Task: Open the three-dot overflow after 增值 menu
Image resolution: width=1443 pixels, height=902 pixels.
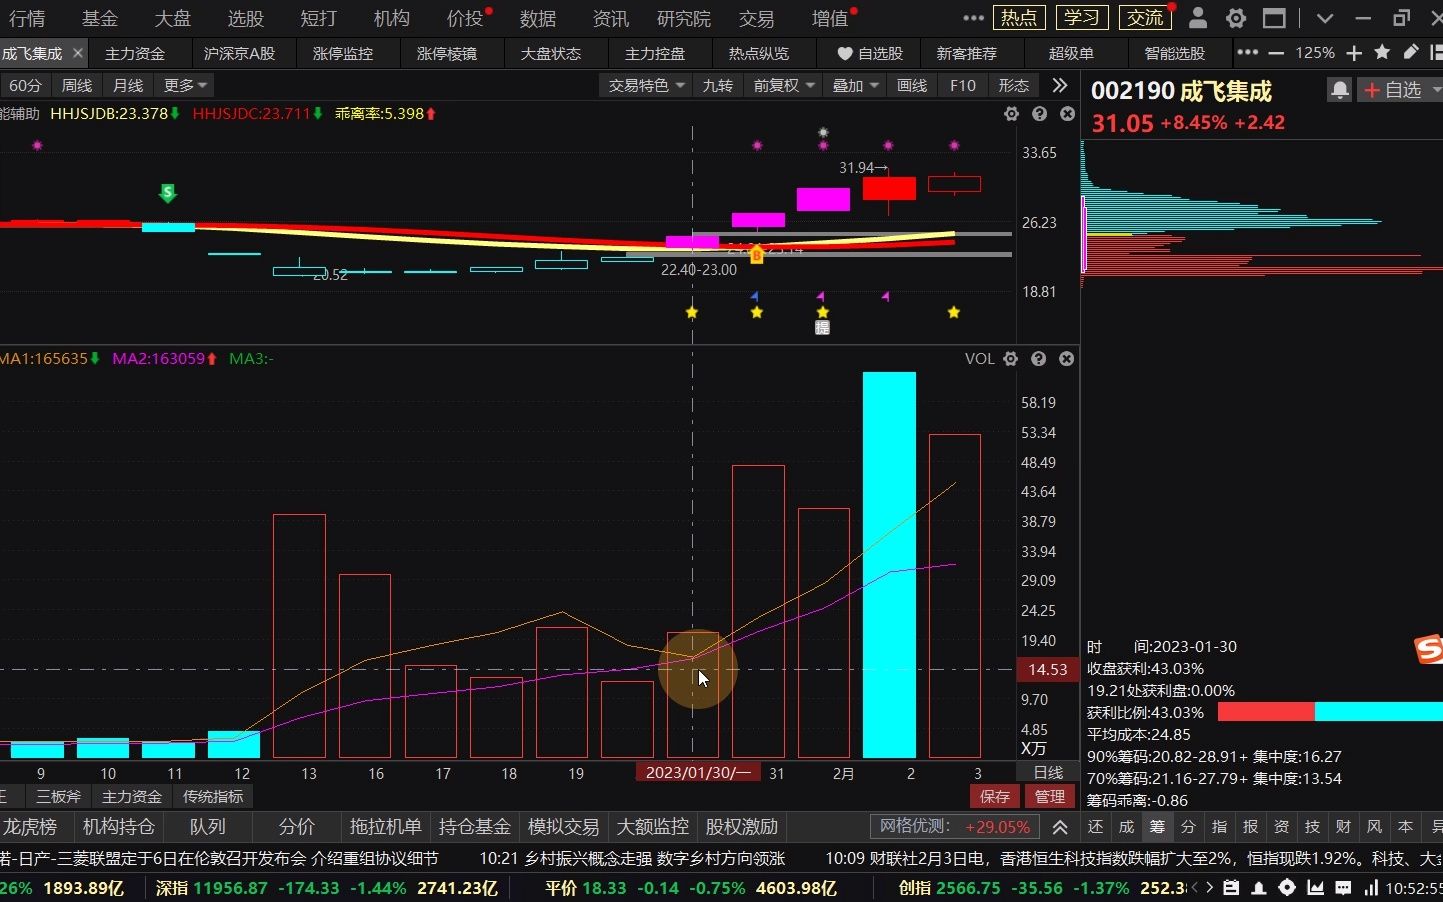Action: [973, 18]
